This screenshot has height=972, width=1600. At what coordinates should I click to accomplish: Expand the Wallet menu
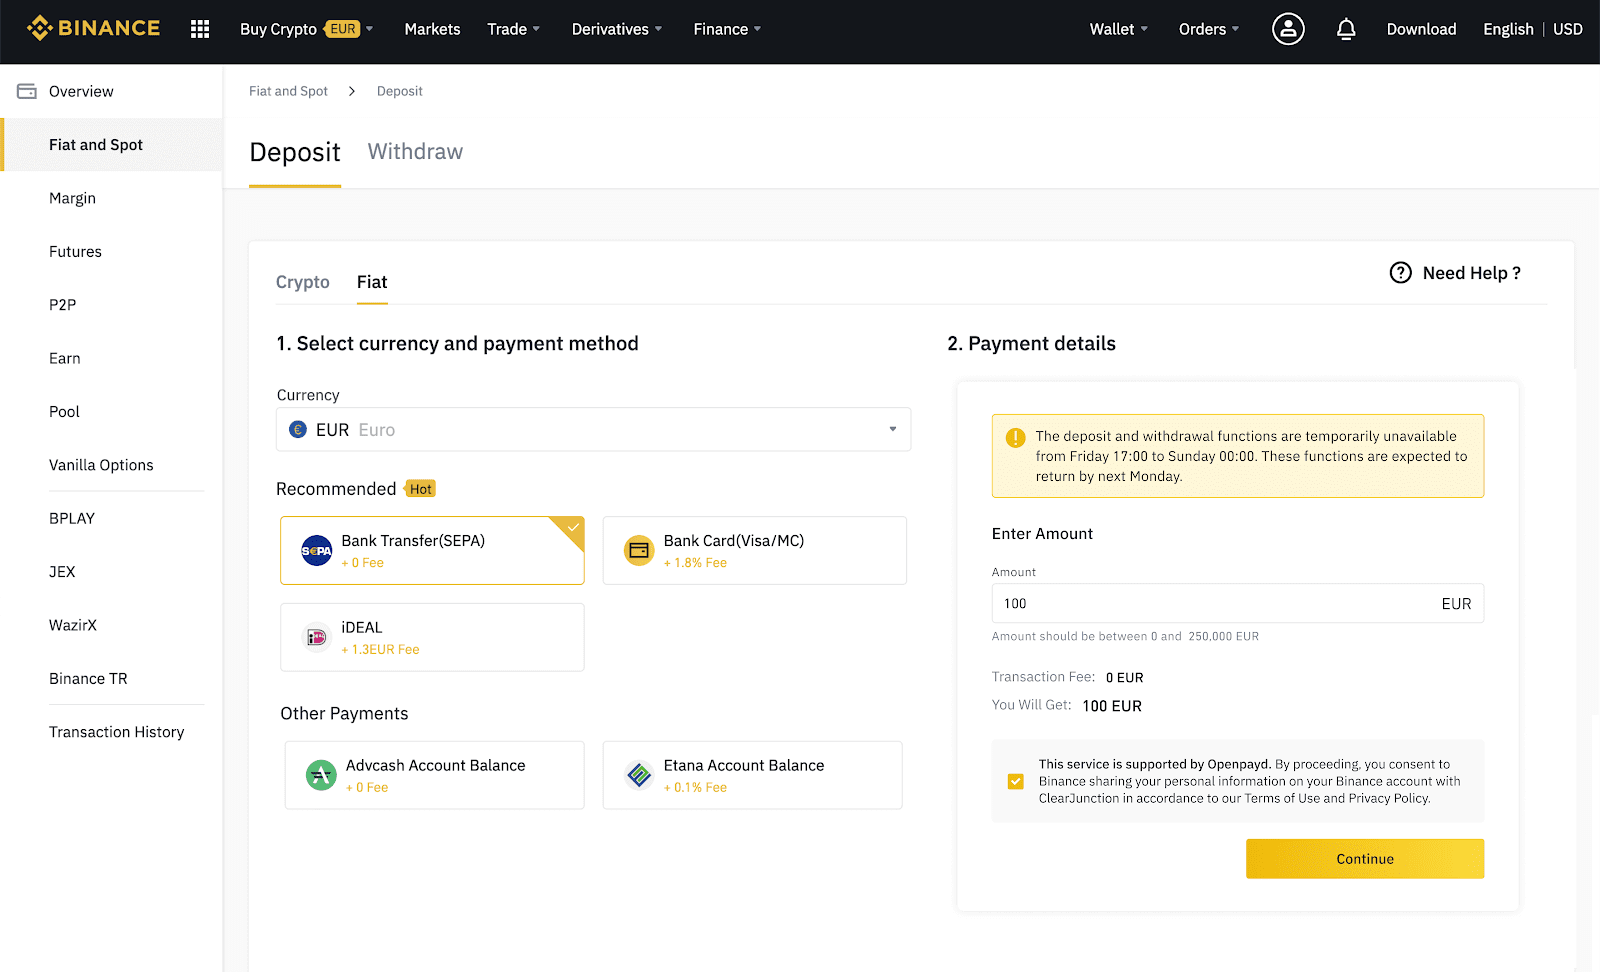point(1119,29)
